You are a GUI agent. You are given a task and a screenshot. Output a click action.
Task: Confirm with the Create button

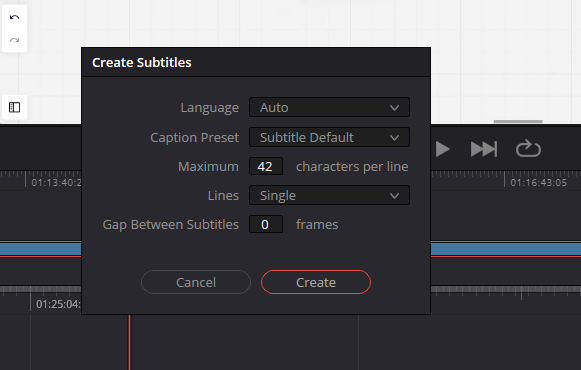316,282
